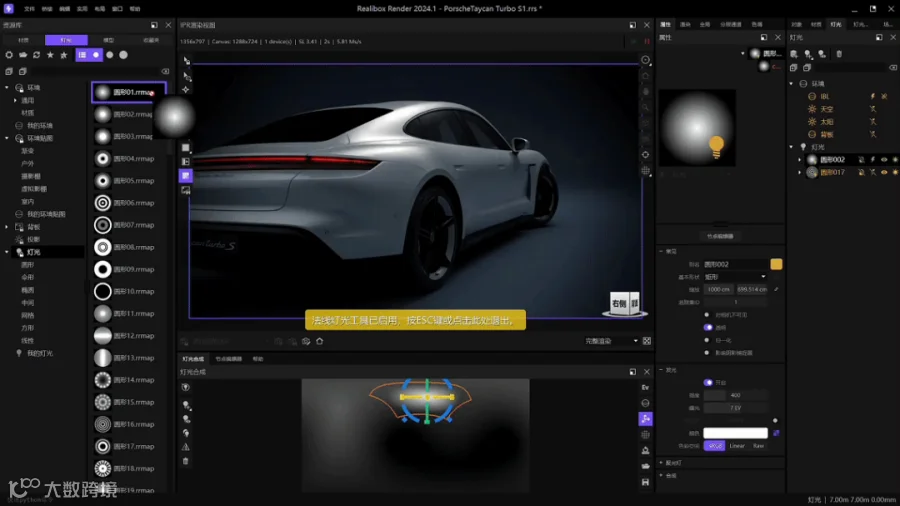Select the Linear color space button
Screen dimensions: 900x506
coord(737,446)
